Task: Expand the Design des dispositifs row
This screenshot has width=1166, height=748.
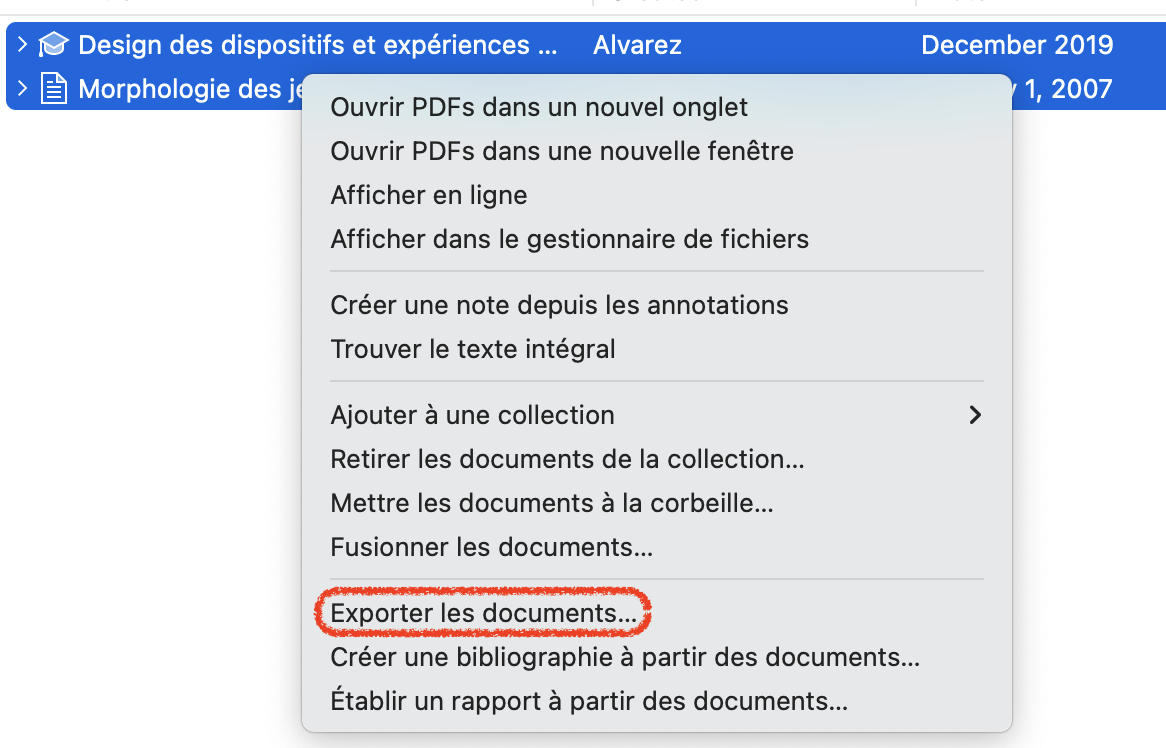Action: (23, 45)
